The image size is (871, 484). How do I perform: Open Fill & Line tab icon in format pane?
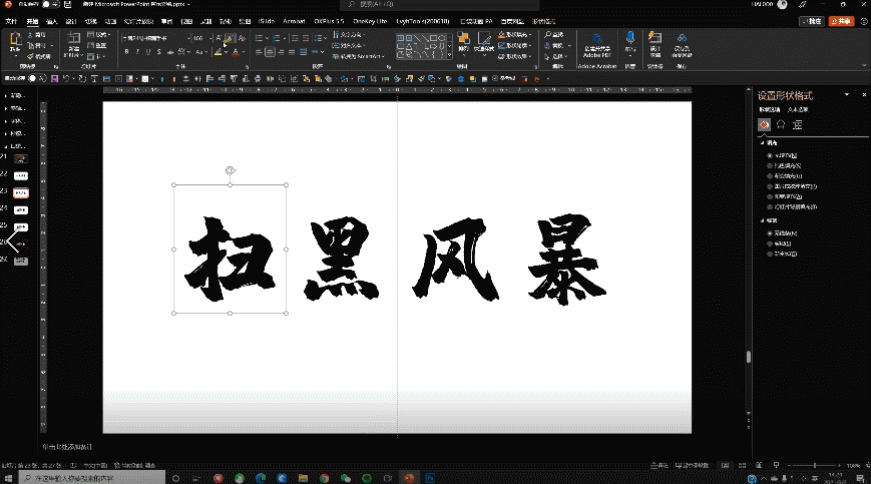tap(764, 124)
